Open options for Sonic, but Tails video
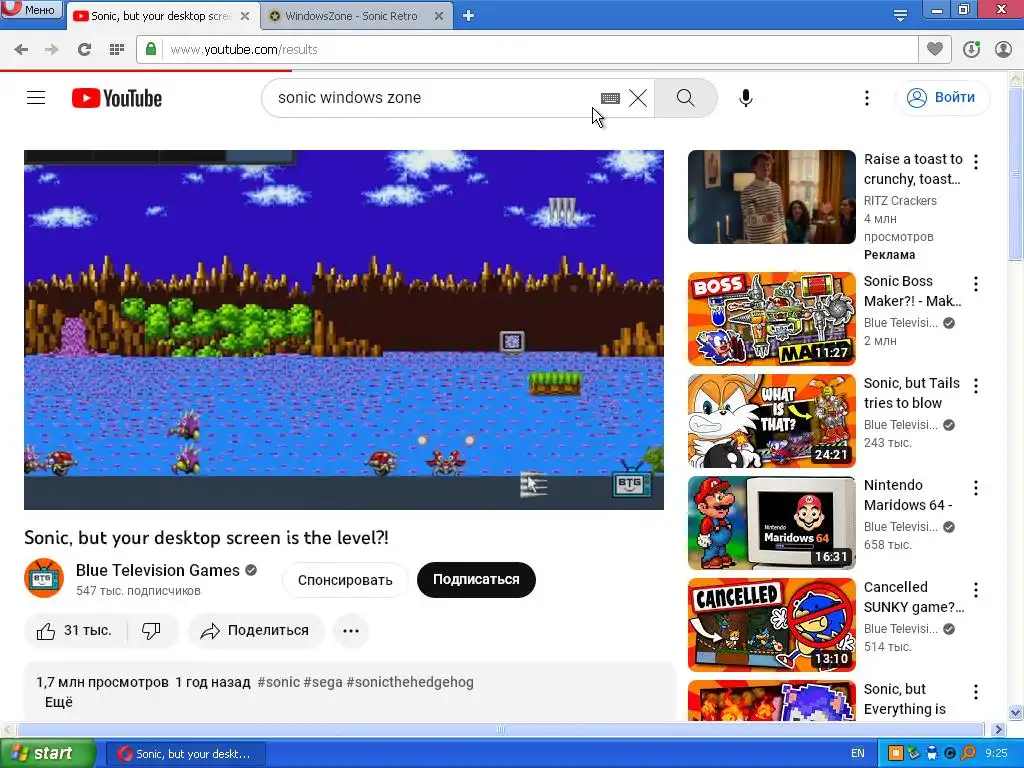Screen dimensions: 1024x768 click(976, 386)
